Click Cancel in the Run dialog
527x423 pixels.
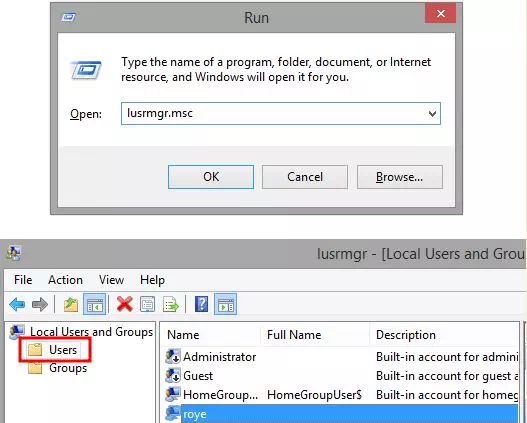[305, 177]
